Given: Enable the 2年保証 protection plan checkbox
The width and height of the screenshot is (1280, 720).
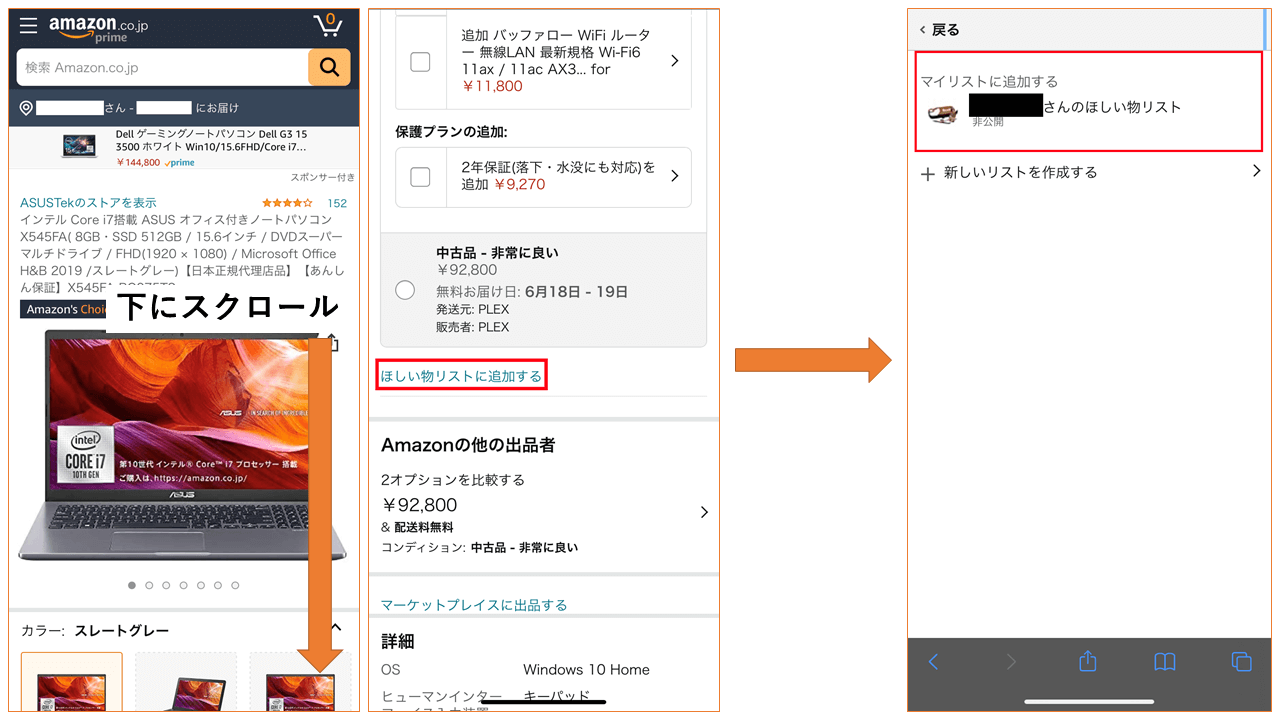Looking at the screenshot, I should pos(420,178).
